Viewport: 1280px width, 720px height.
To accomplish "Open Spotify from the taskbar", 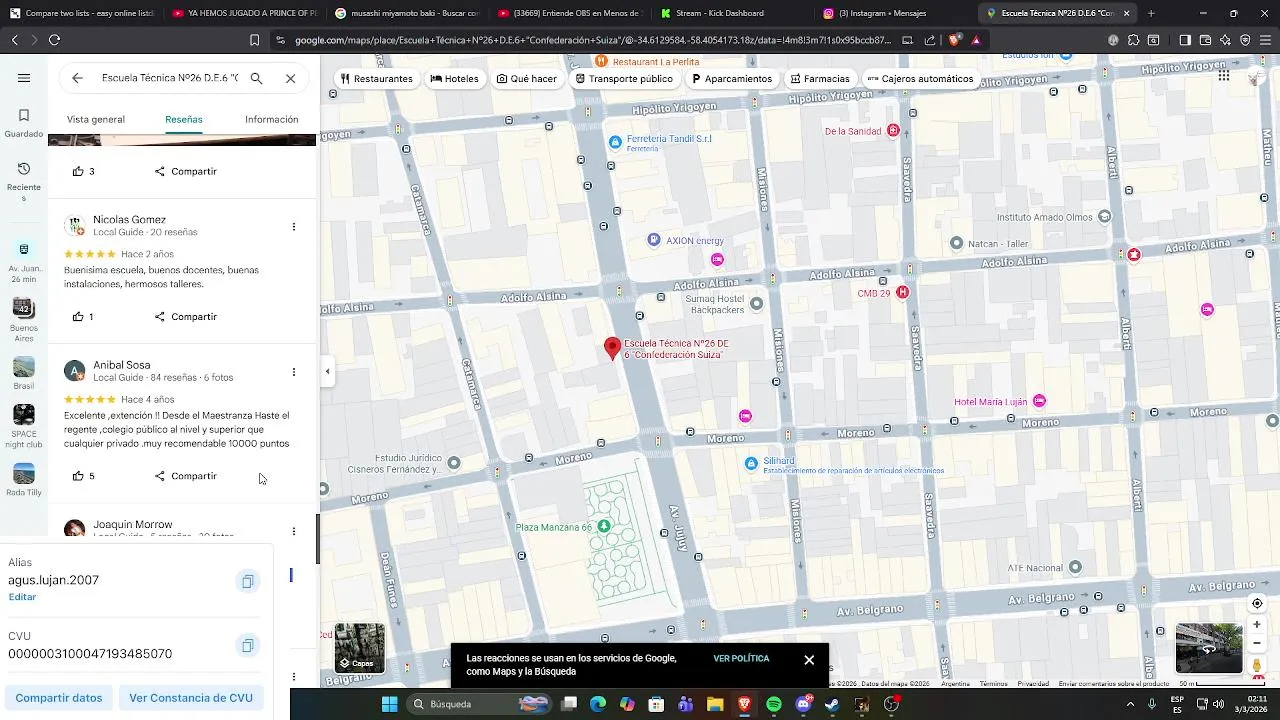I will tap(774, 704).
